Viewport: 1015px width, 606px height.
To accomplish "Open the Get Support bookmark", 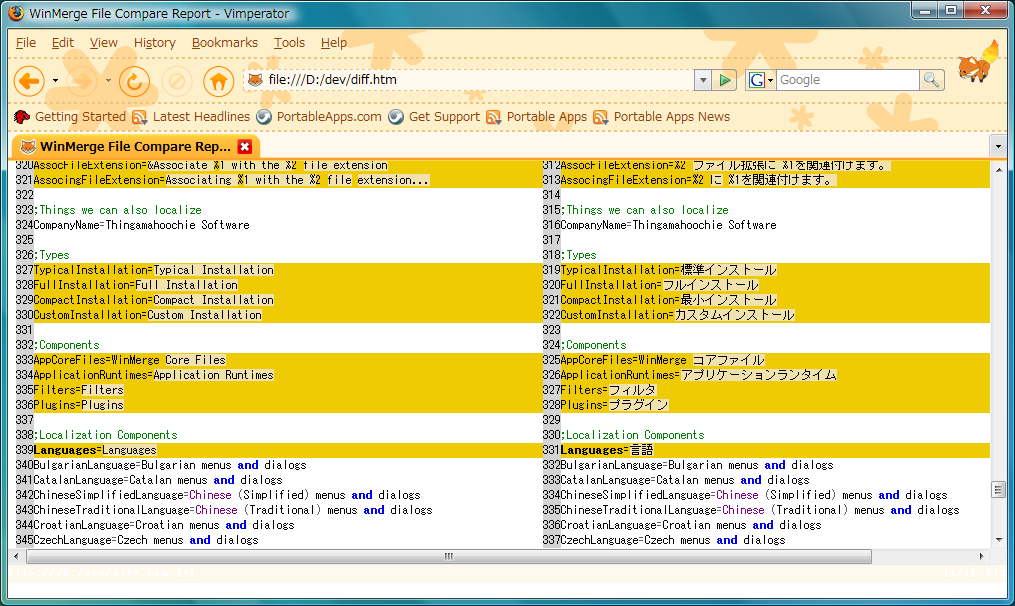I will 434,117.
